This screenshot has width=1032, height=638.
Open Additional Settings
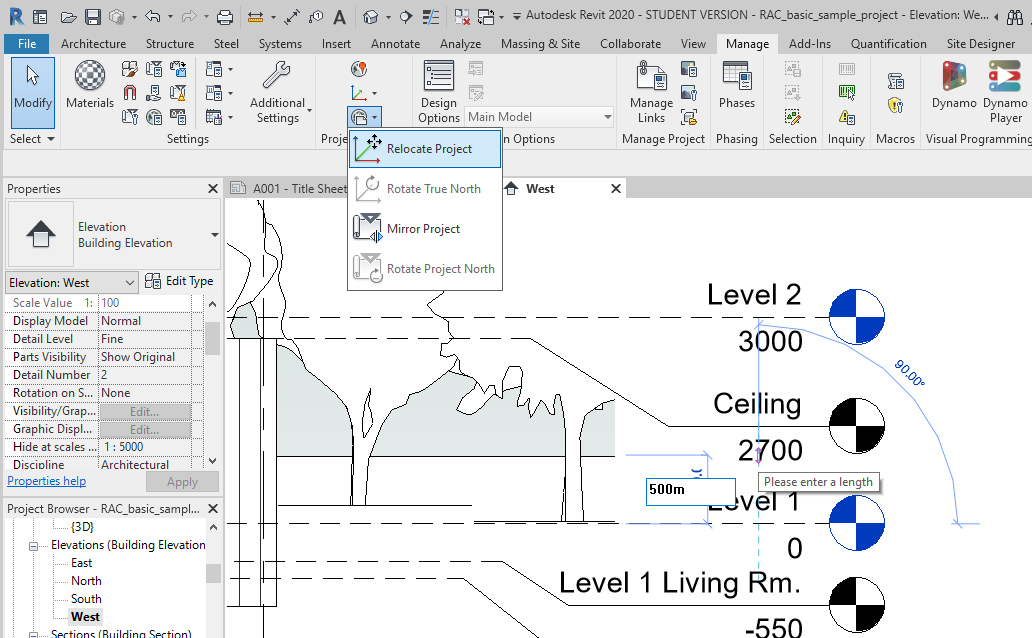pos(277,90)
